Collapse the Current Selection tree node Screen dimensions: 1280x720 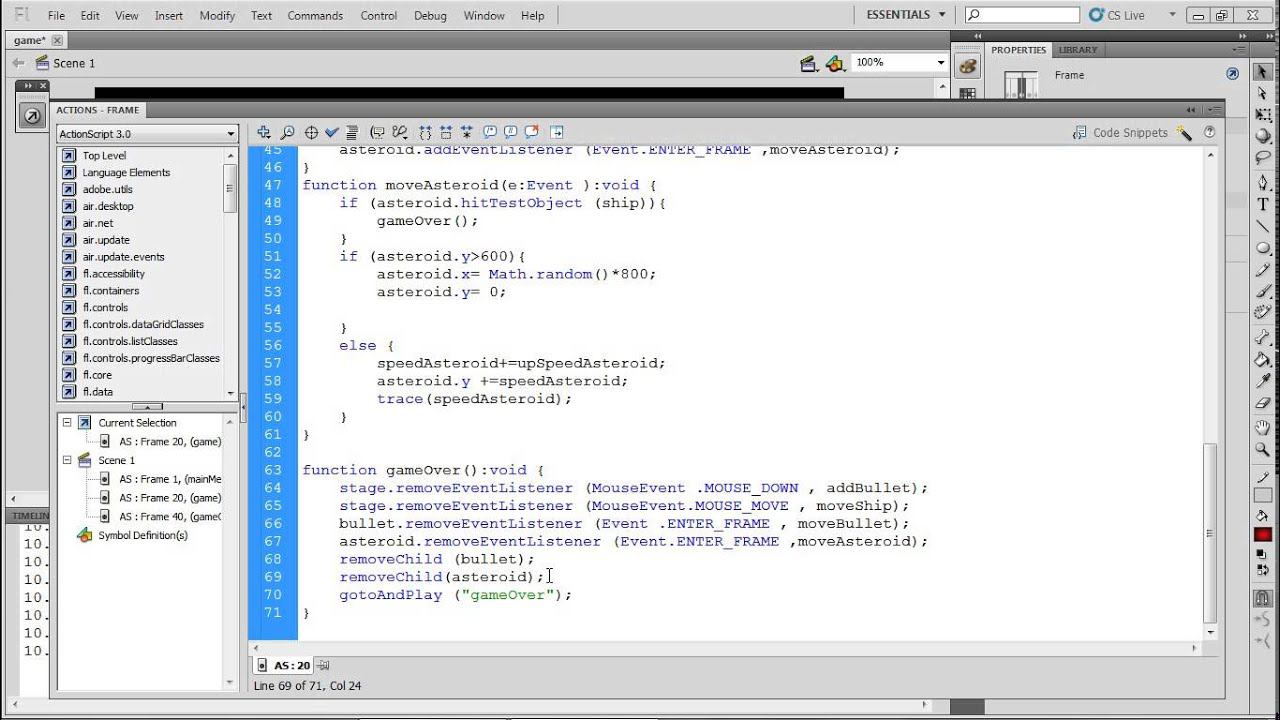coord(67,422)
